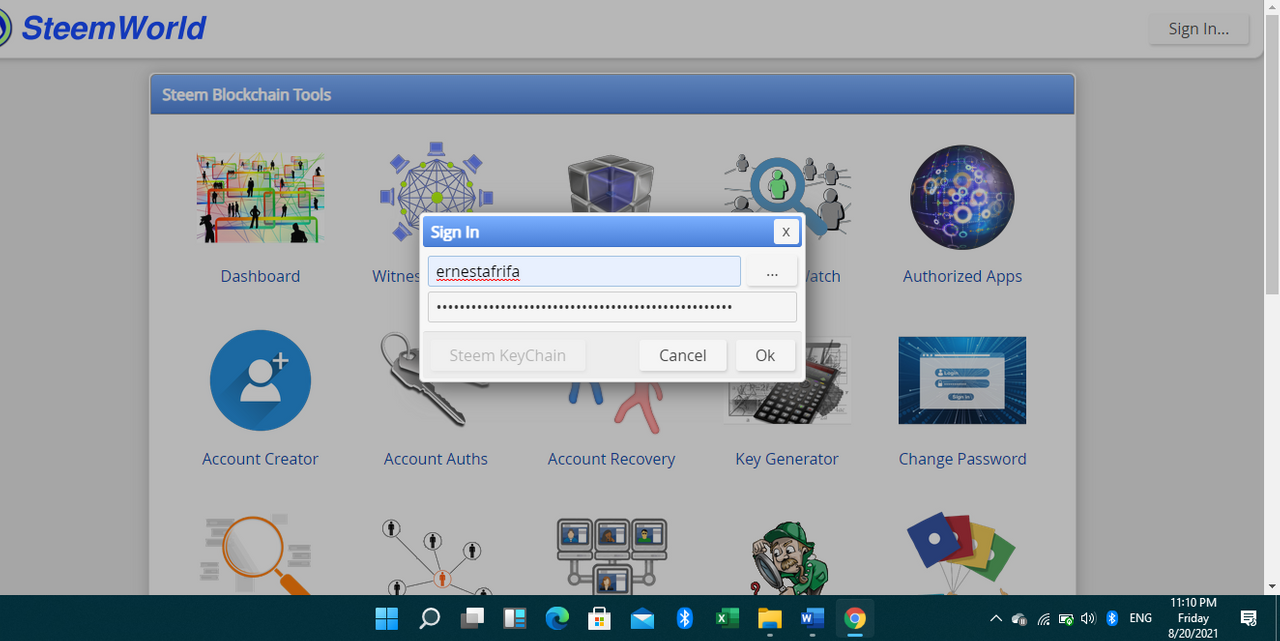The height and width of the screenshot is (641, 1280).
Task: Open the Change Password link
Action: [x=962, y=459]
